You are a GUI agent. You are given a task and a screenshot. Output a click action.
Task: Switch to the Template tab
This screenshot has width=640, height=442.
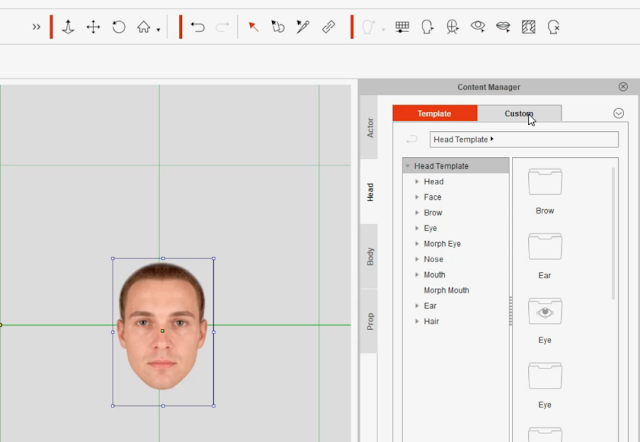point(435,113)
